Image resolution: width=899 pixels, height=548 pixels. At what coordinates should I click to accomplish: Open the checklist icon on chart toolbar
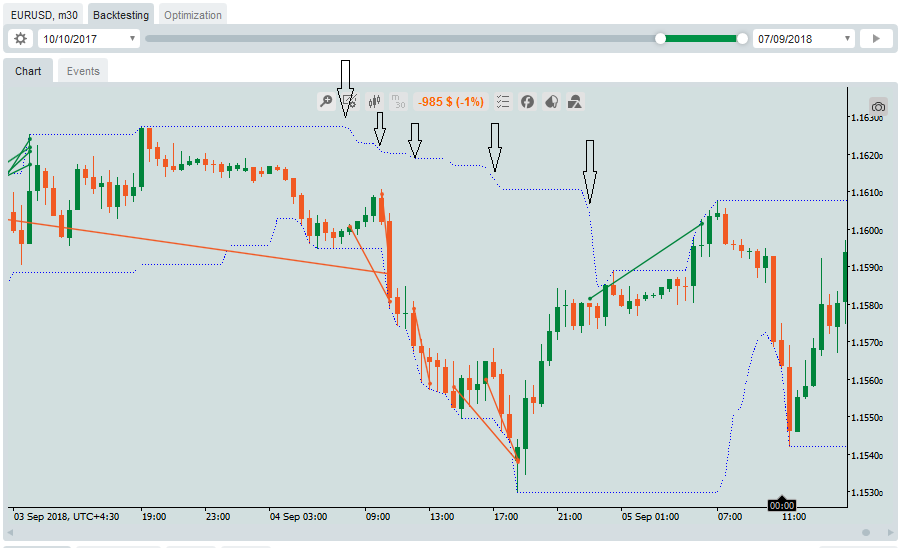tap(503, 102)
